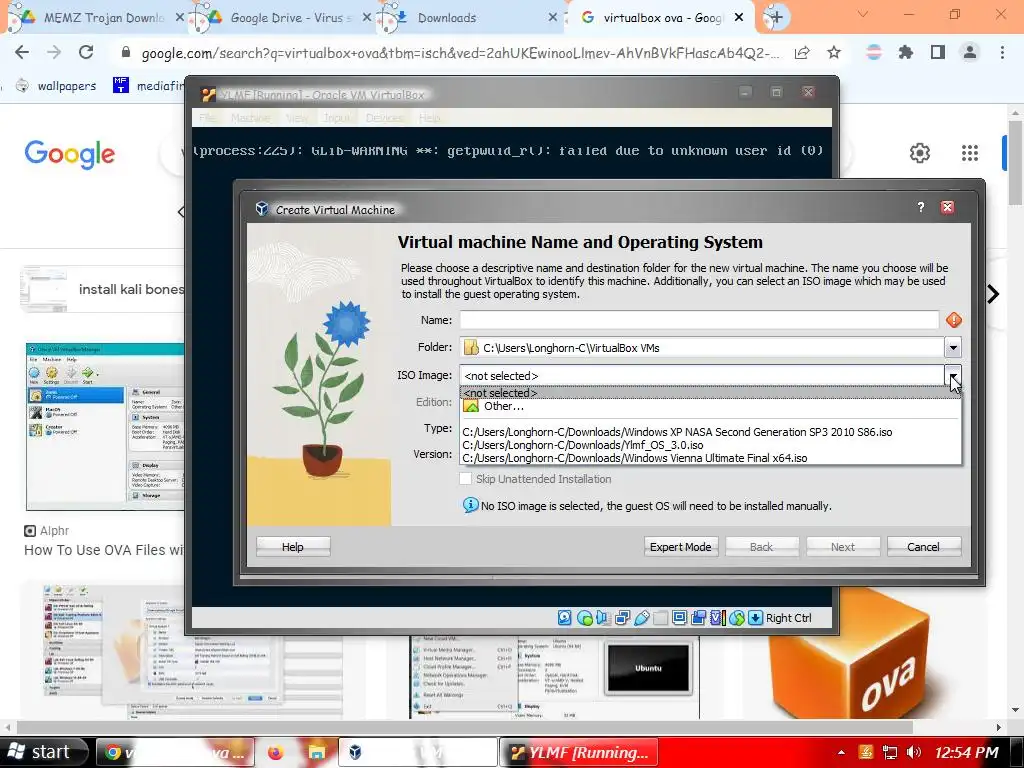
Task: Open the Devices menu in the YLMF VM window
Action: pyautogui.click(x=384, y=118)
